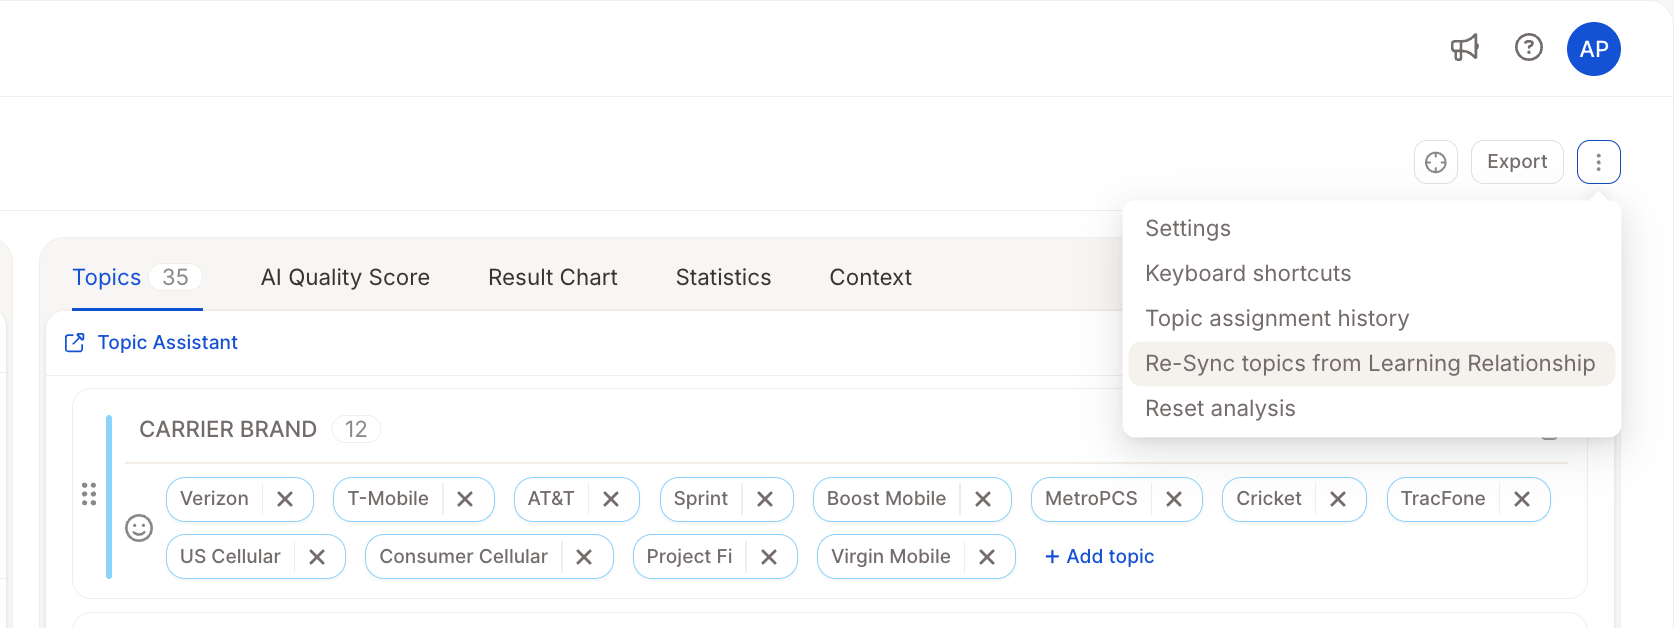Viewport: 1674px width, 628px height.
Task: Toggle the three-dot more options menu
Action: tap(1599, 162)
